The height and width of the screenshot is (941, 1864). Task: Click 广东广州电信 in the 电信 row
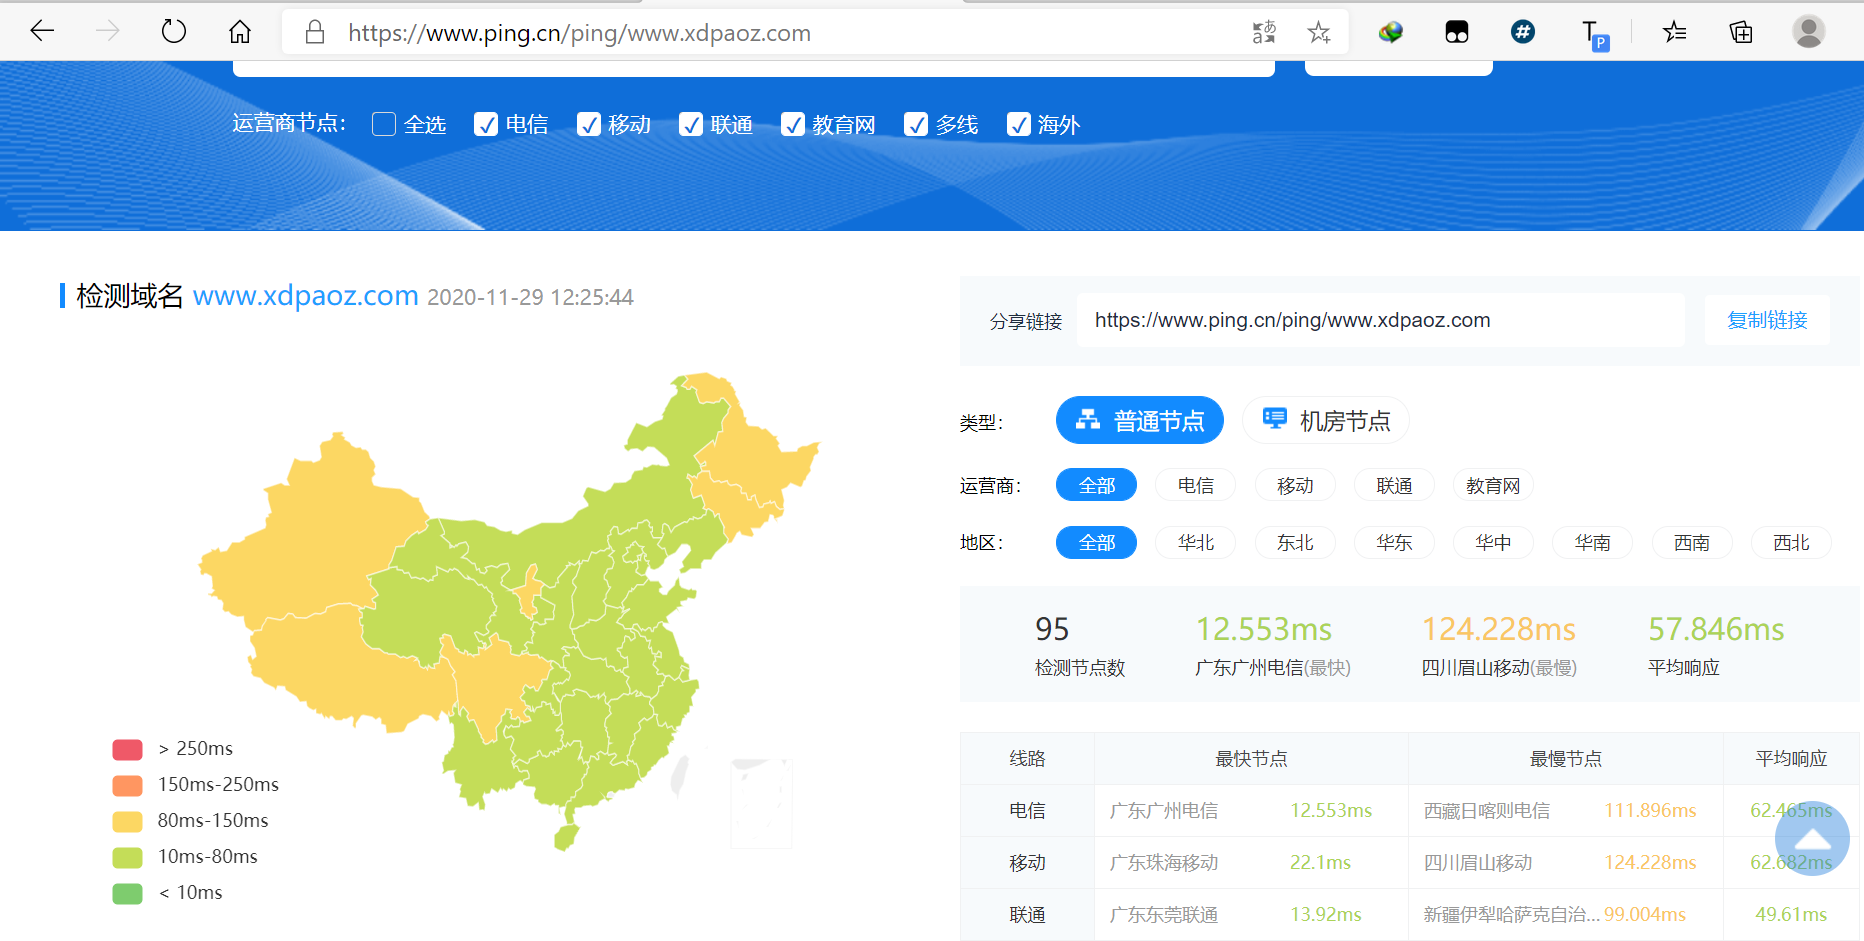pos(1164,811)
